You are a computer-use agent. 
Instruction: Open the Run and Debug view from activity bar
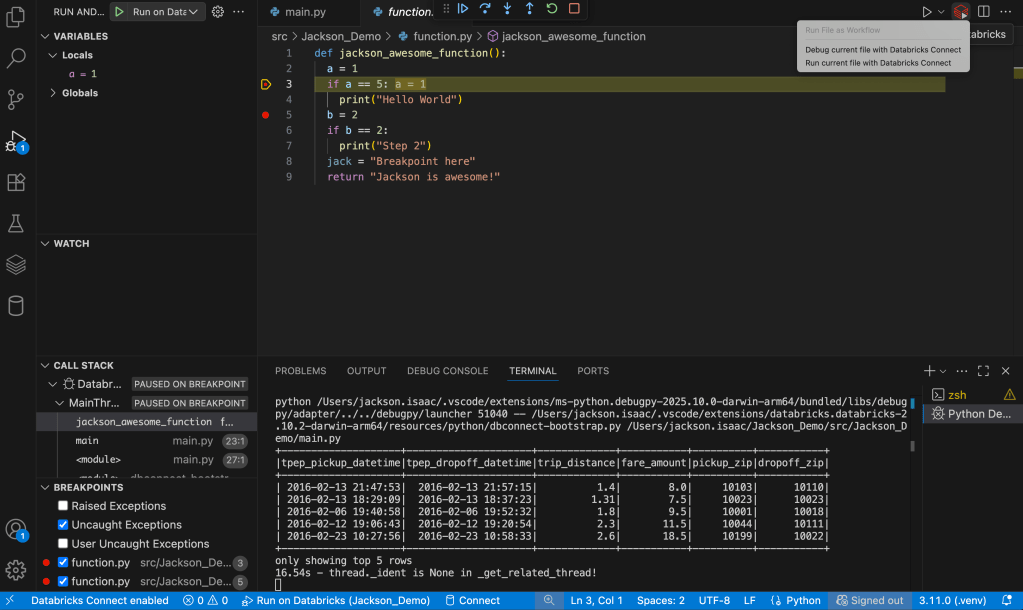[x=14, y=140]
